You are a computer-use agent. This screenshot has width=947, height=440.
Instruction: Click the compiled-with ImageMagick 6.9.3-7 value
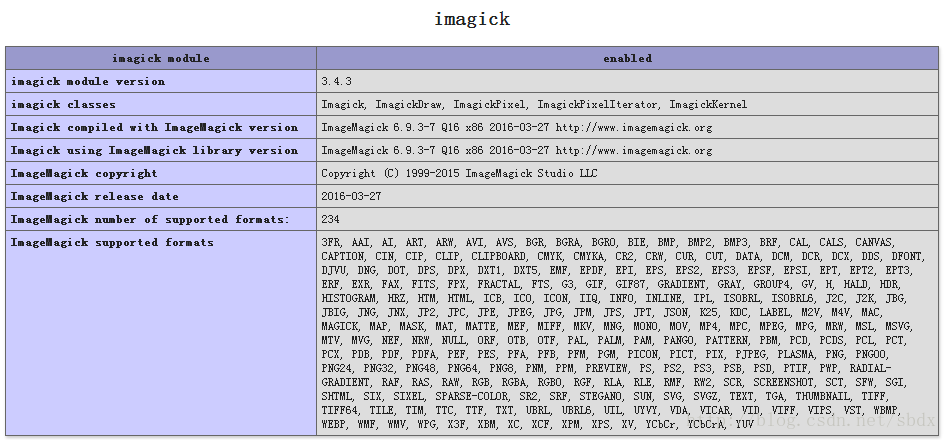click(x=516, y=127)
